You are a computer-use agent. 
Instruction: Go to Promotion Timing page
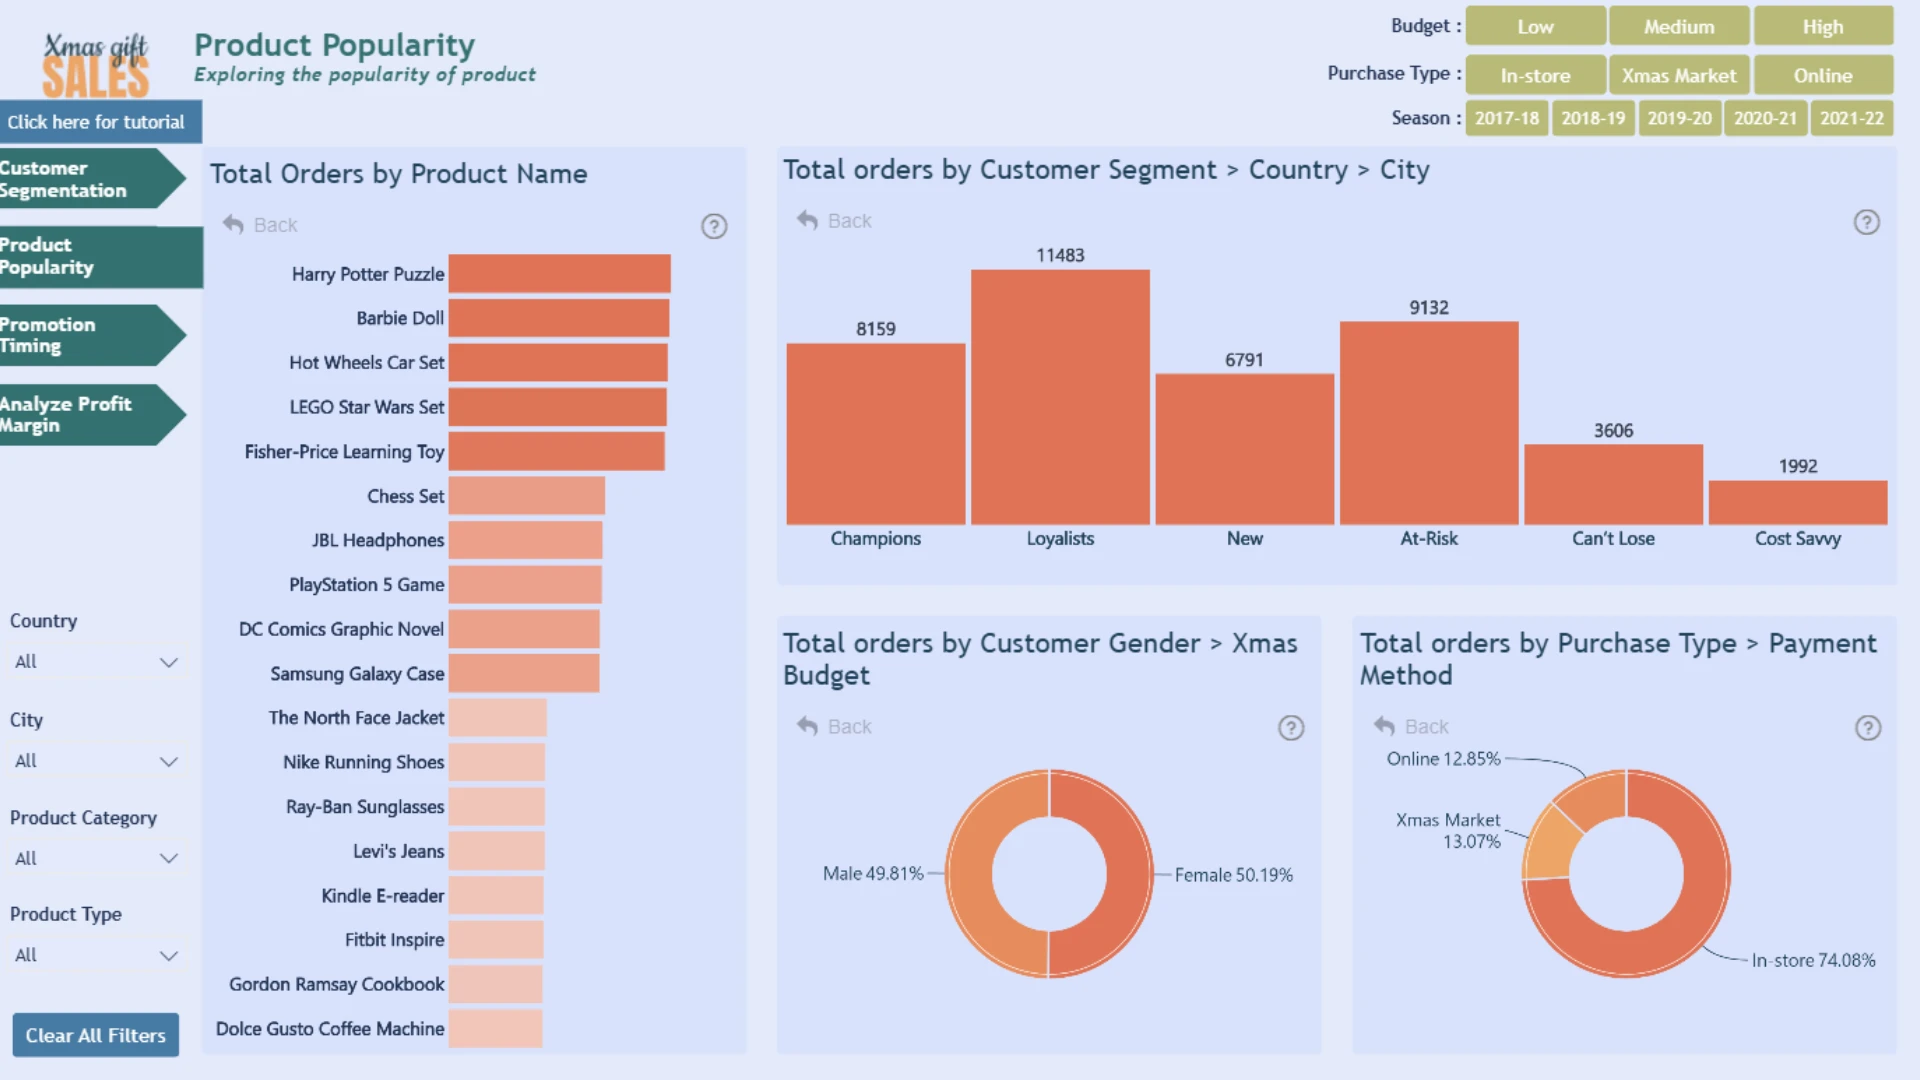click(x=92, y=335)
